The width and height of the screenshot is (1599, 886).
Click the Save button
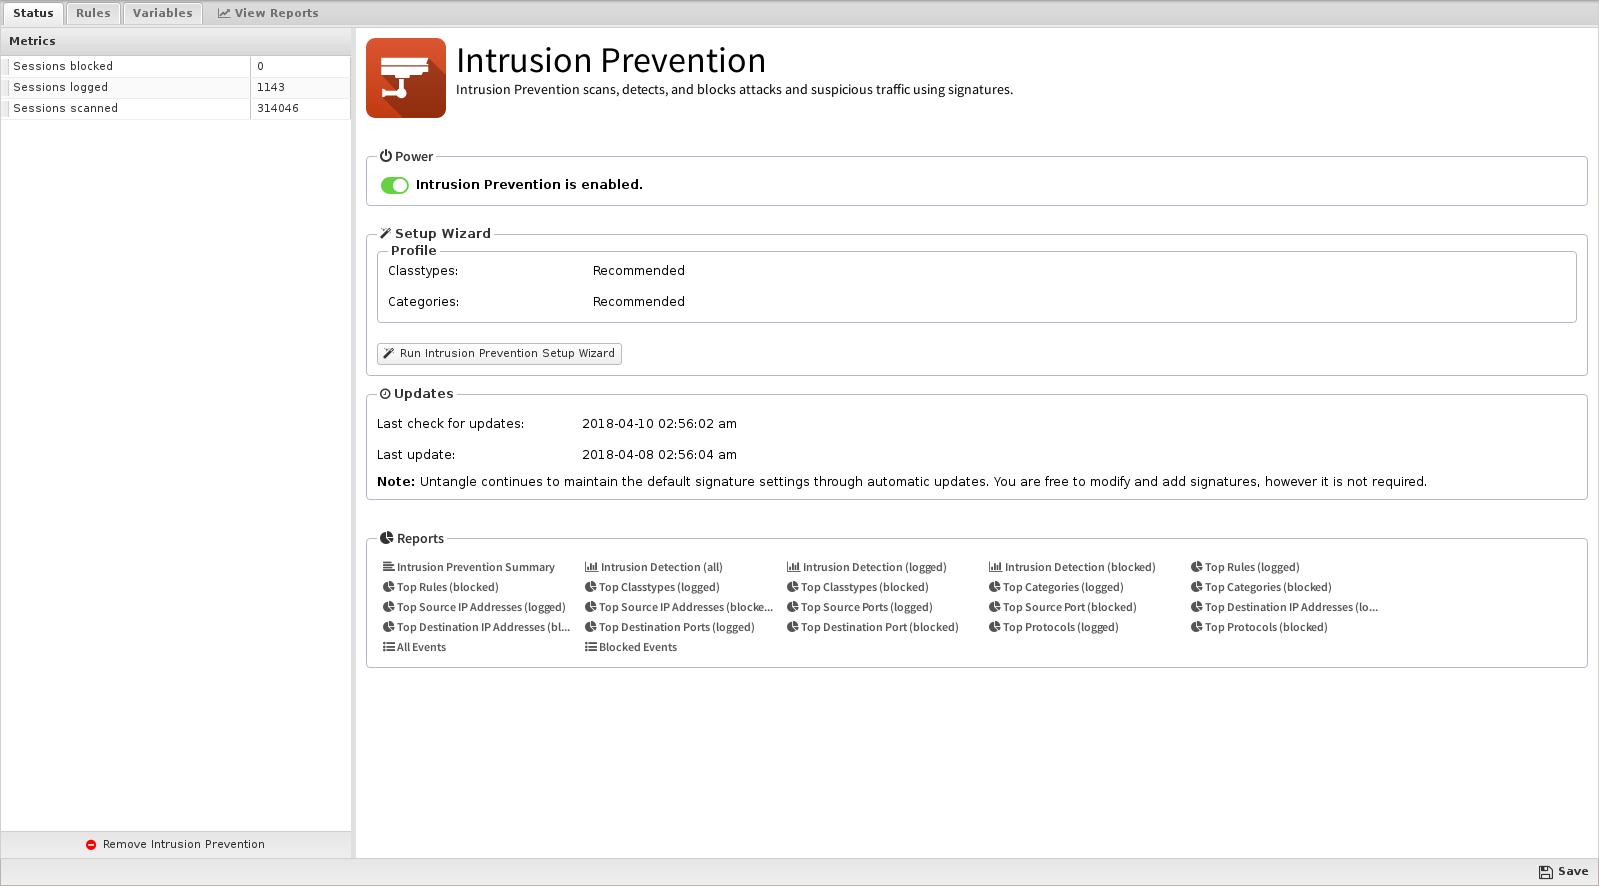coord(1564,872)
